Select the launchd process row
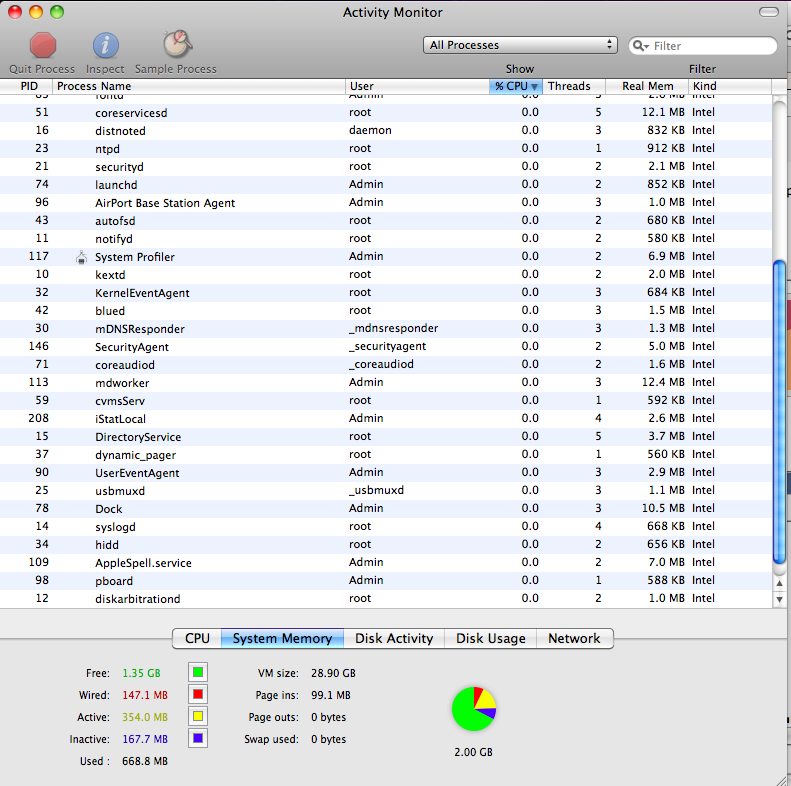This screenshot has height=786, width=791. 386,185
